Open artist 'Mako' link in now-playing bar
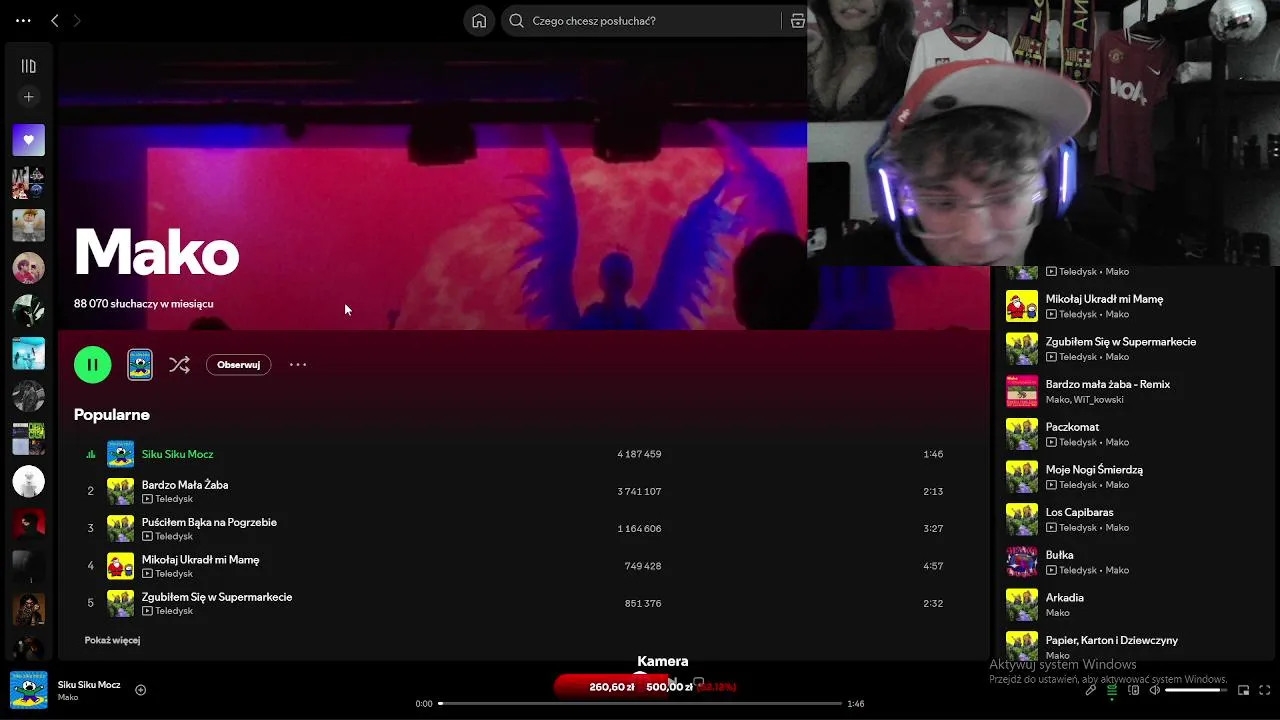The image size is (1280, 720). point(68,697)
